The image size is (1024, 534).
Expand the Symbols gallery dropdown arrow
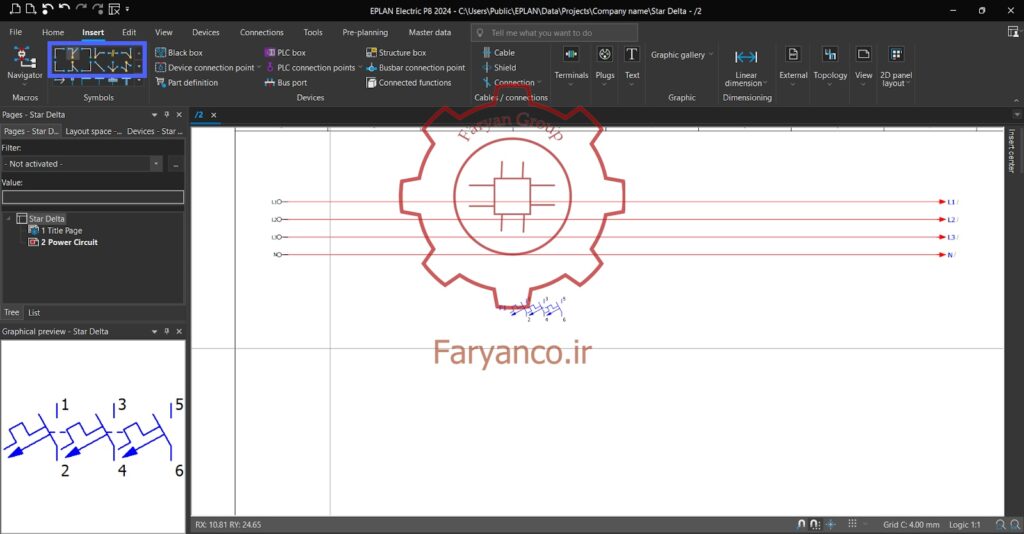[x=139, y=82]
